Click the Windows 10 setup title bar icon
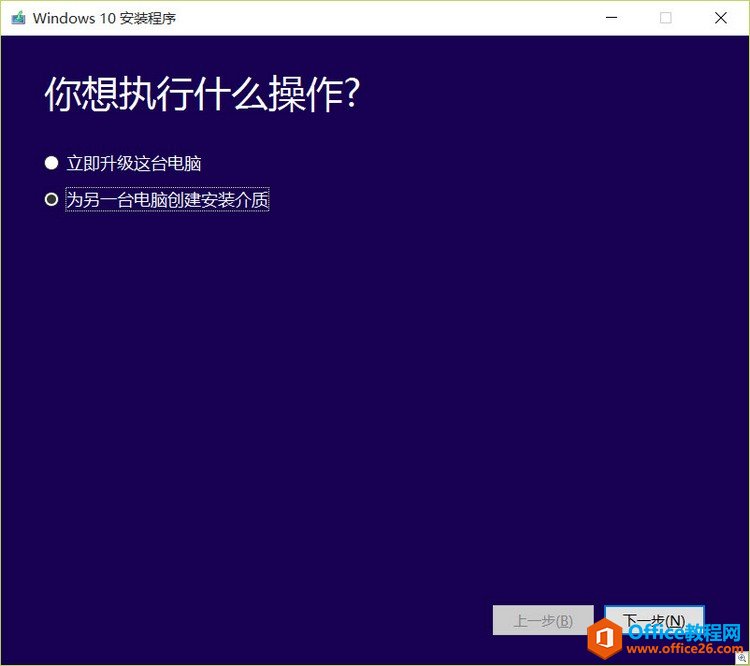Viewport: 750px width, 666px height. coord(18,18)
